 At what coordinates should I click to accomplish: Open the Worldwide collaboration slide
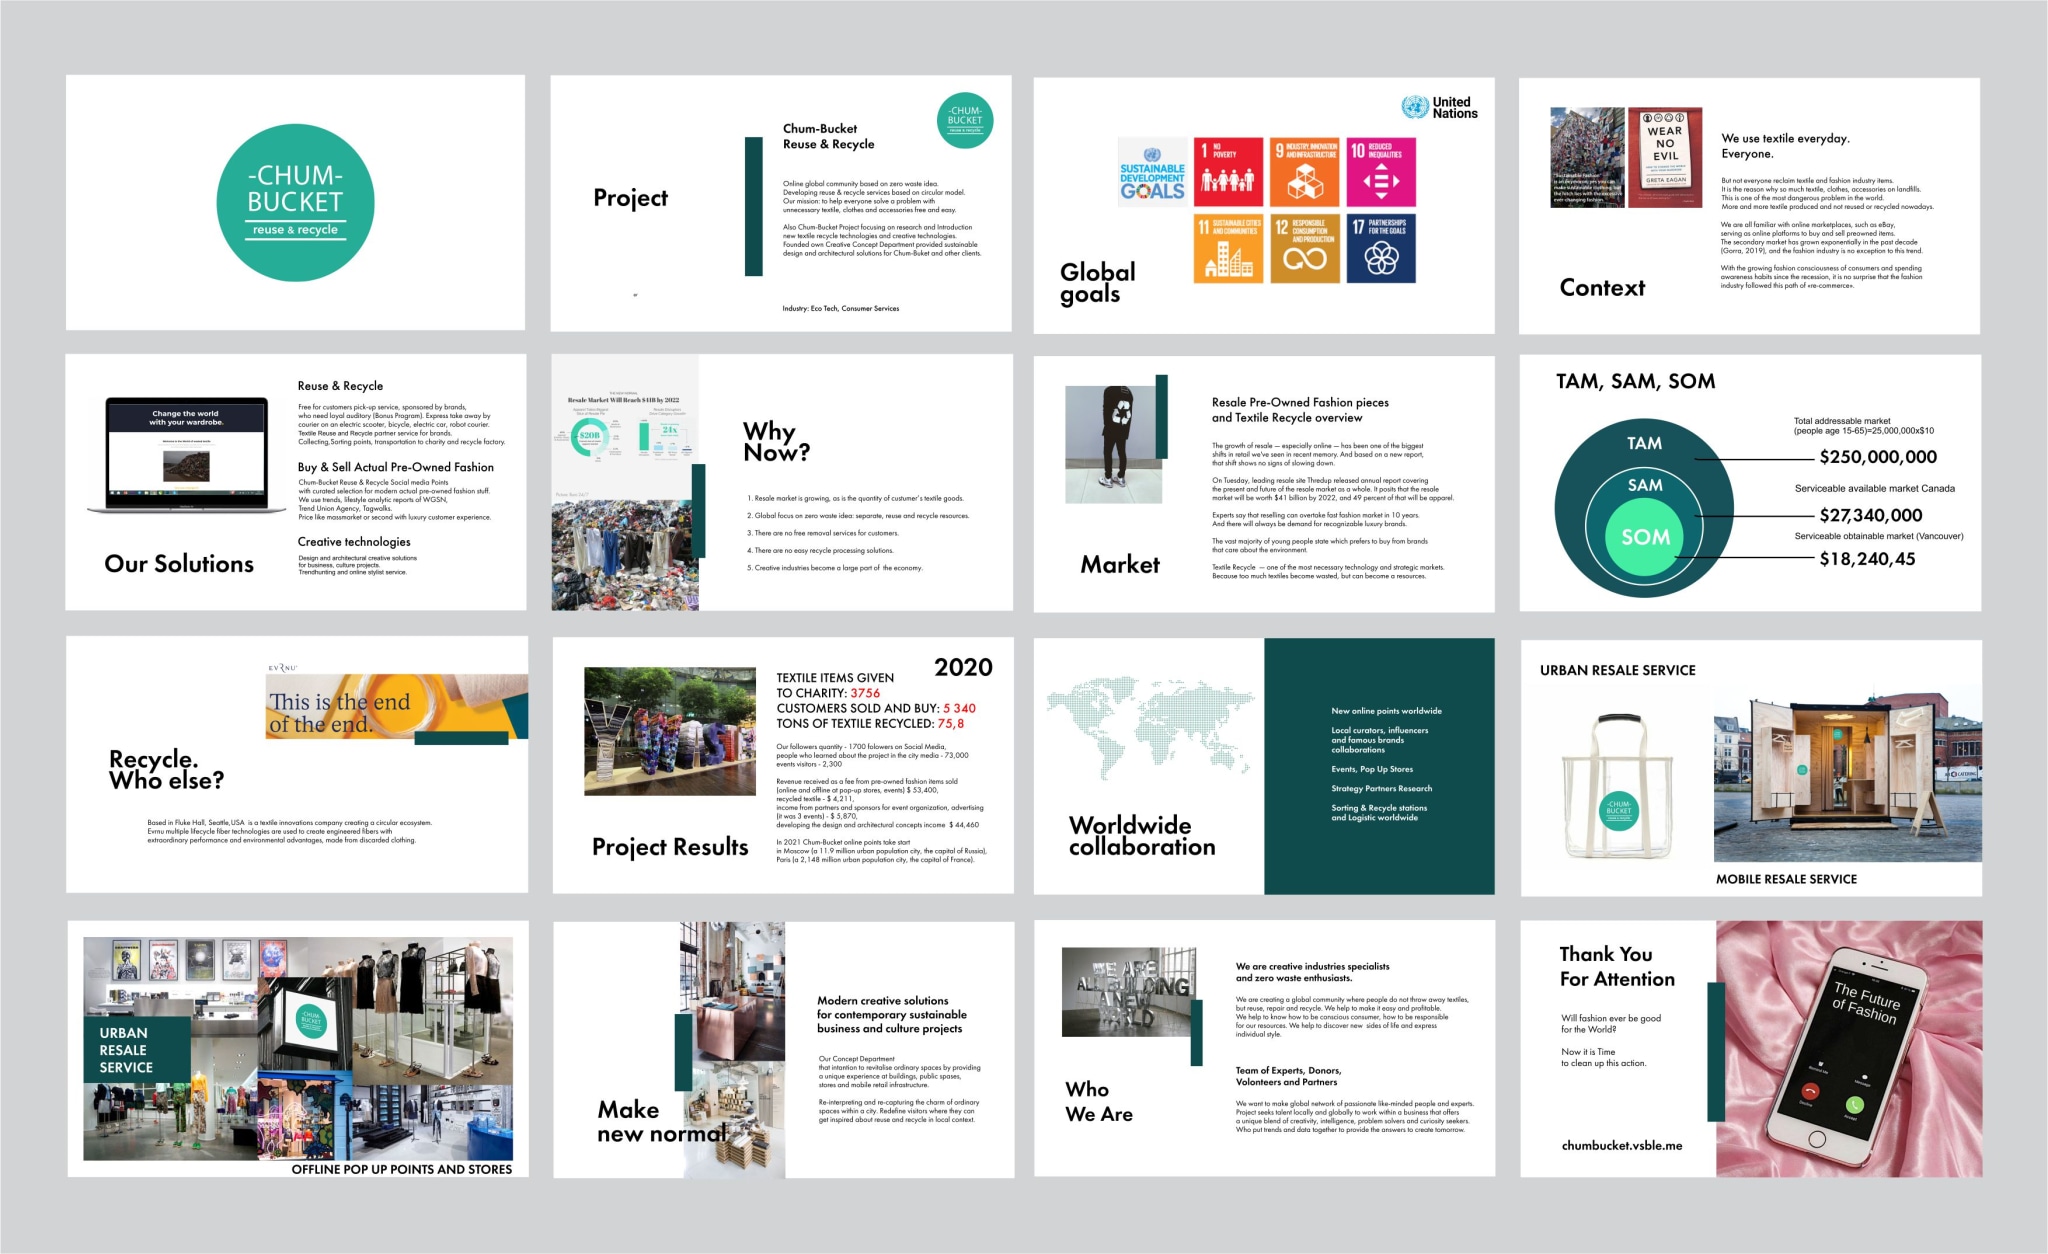1264,766
